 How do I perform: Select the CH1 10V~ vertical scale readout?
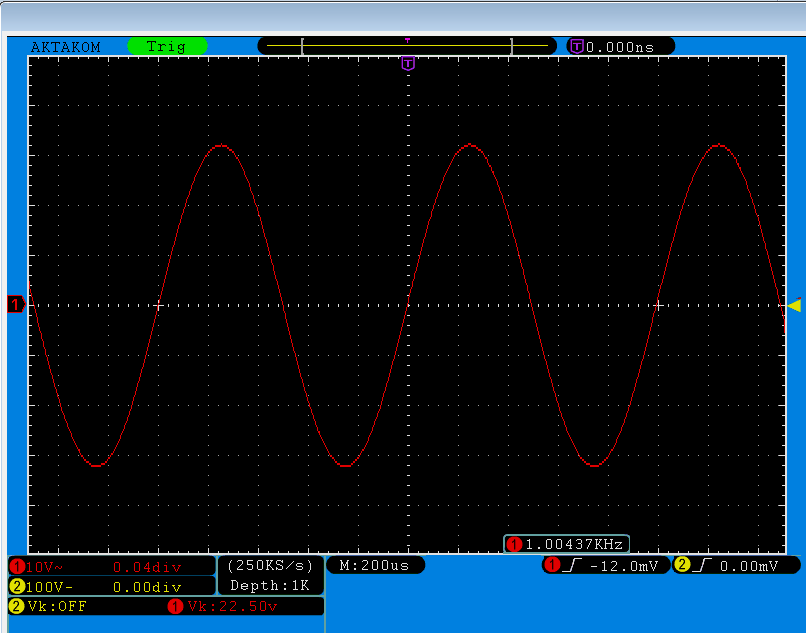[x=45, y=567]
